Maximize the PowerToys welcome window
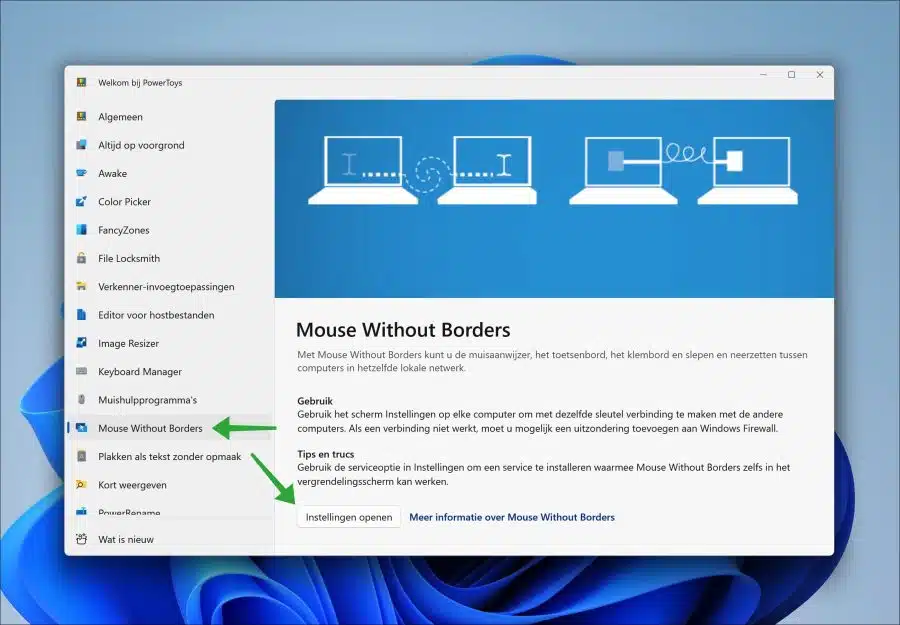Viewport: 900px width, 625px height. point(792,75)
